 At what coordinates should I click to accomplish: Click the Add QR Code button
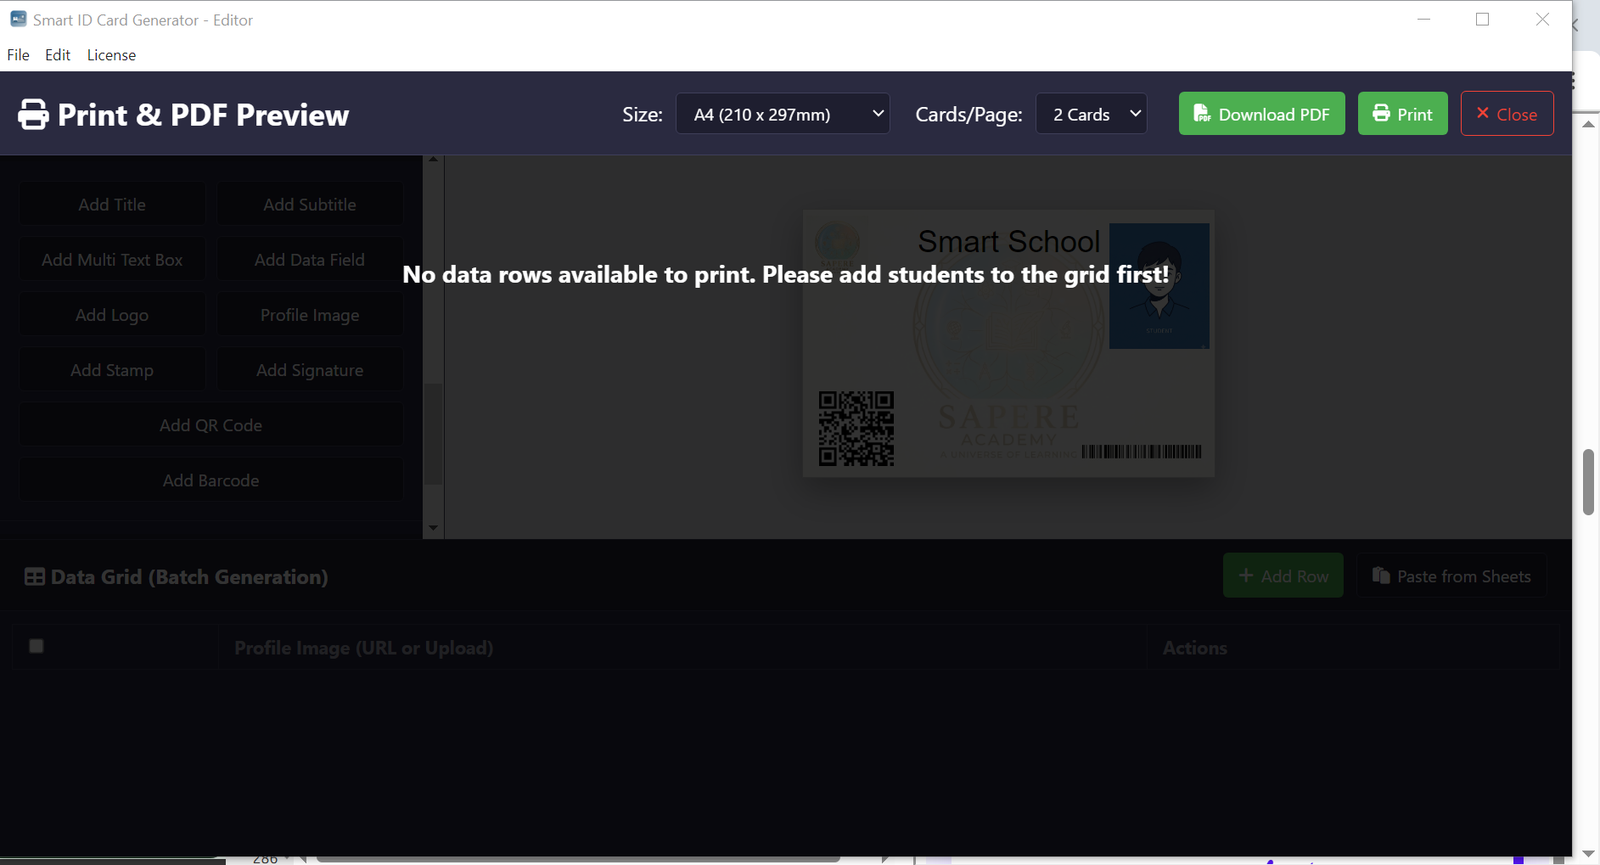click(x=211, y=425)
